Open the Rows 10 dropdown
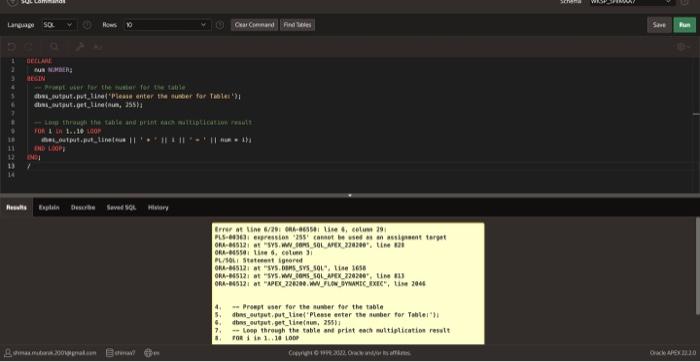This screenshot has width=700, height=362. 167,25
